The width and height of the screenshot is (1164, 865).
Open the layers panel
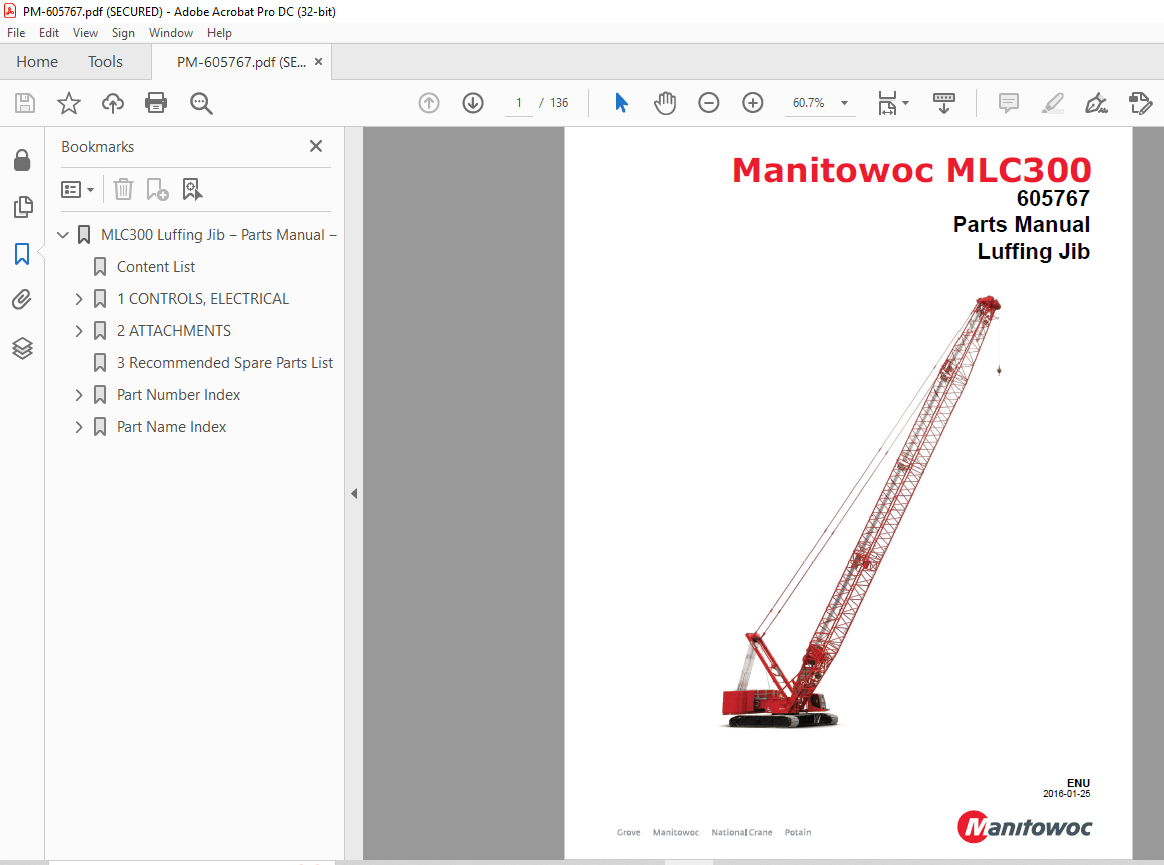pos(22,347)
